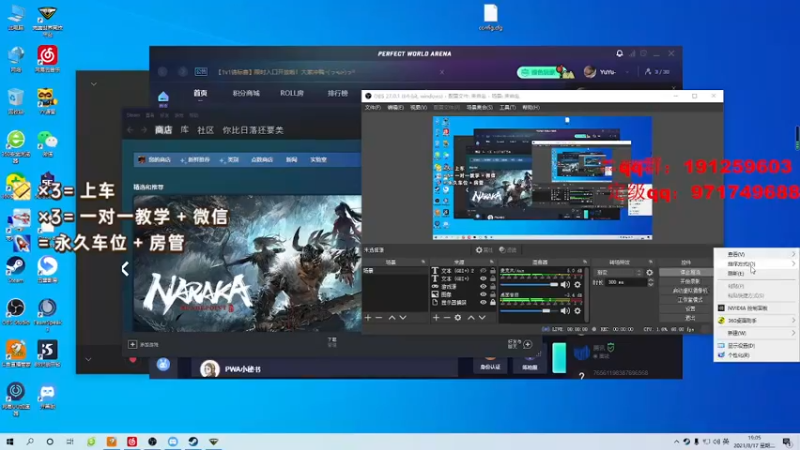Remove selected source with minus icon
800x450 pixels.
click(x=447, y=317)
